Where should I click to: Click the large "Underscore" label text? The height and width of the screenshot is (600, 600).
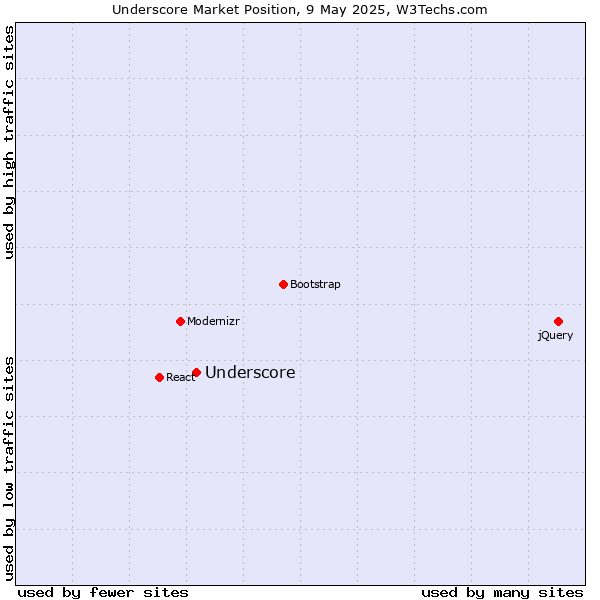tap(250, 372)
